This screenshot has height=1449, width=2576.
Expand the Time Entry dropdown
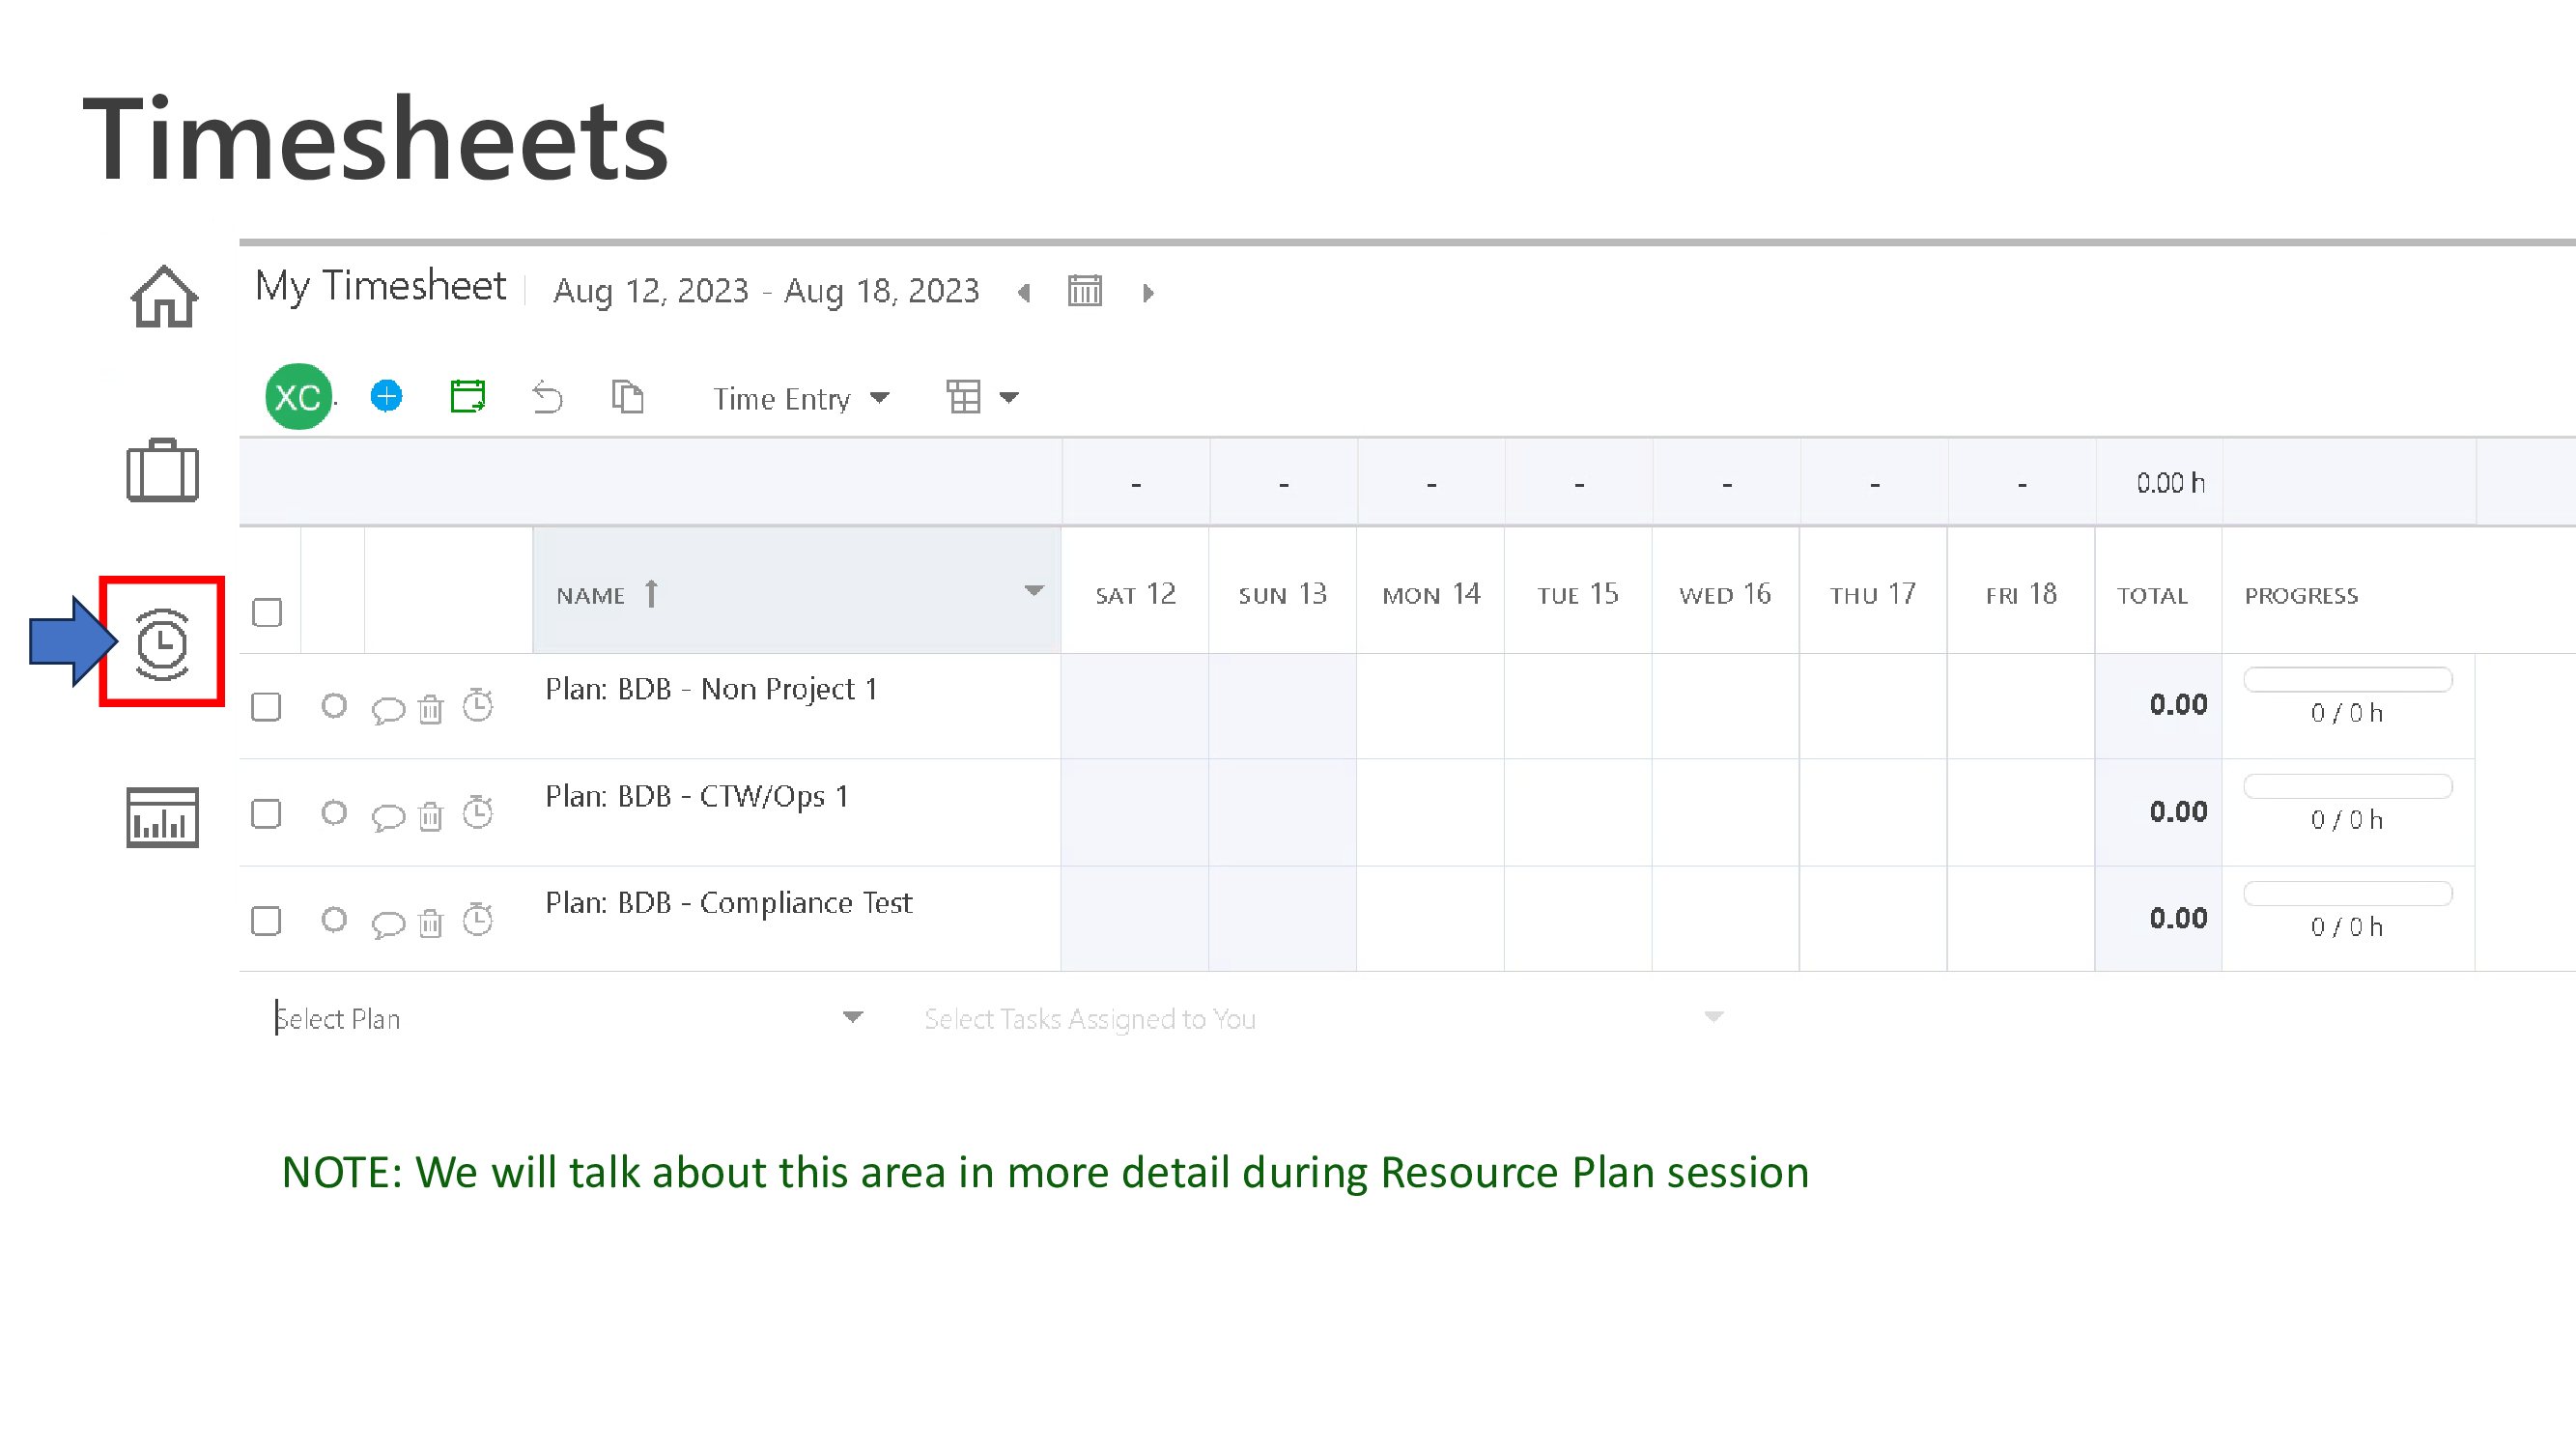point(801,399)
